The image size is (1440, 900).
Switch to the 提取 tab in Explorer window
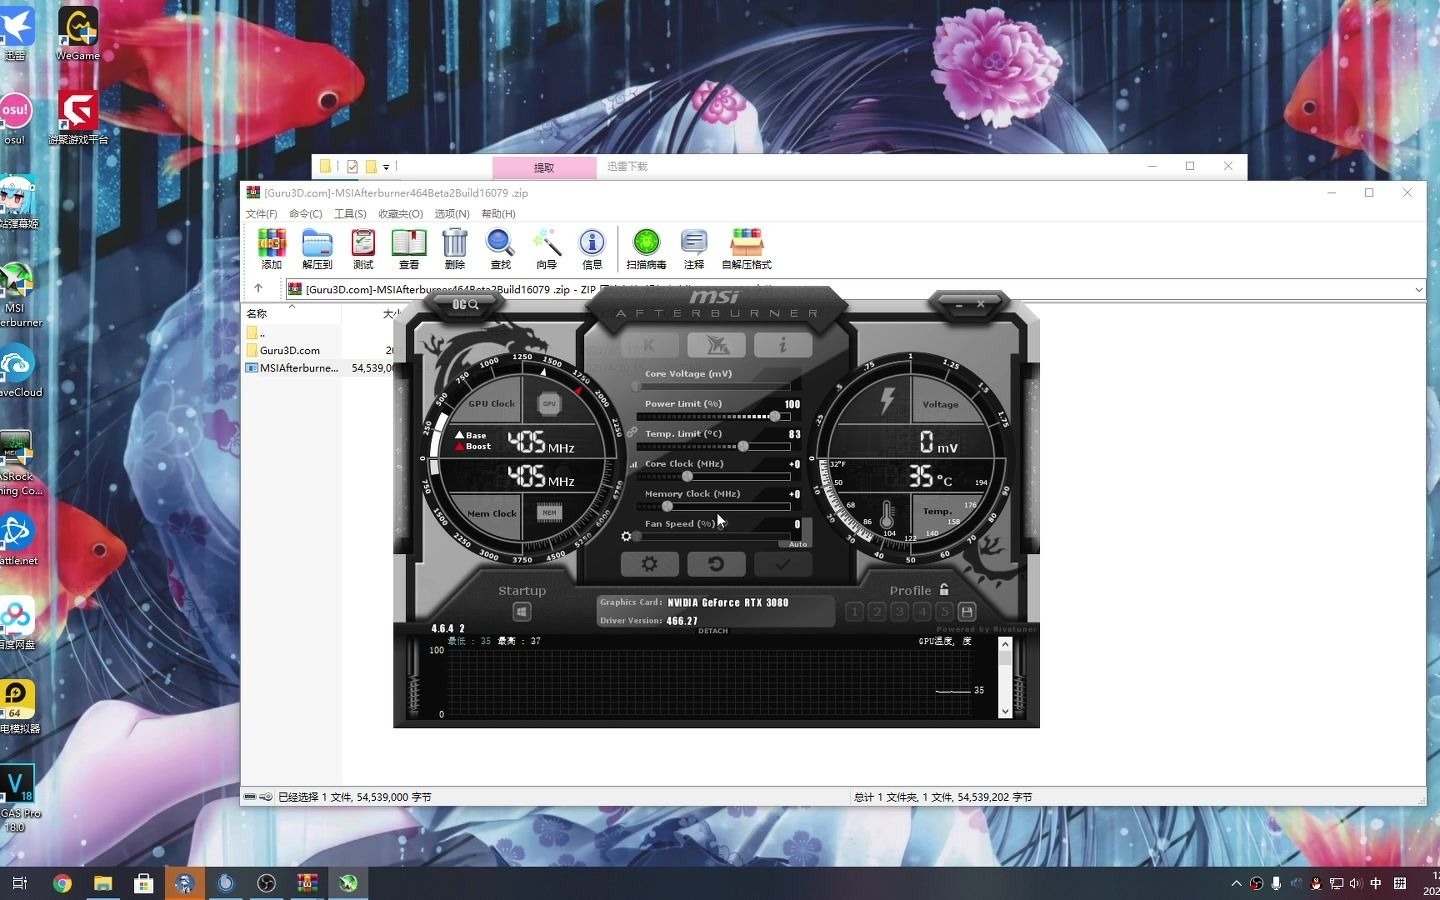point(544,167)
